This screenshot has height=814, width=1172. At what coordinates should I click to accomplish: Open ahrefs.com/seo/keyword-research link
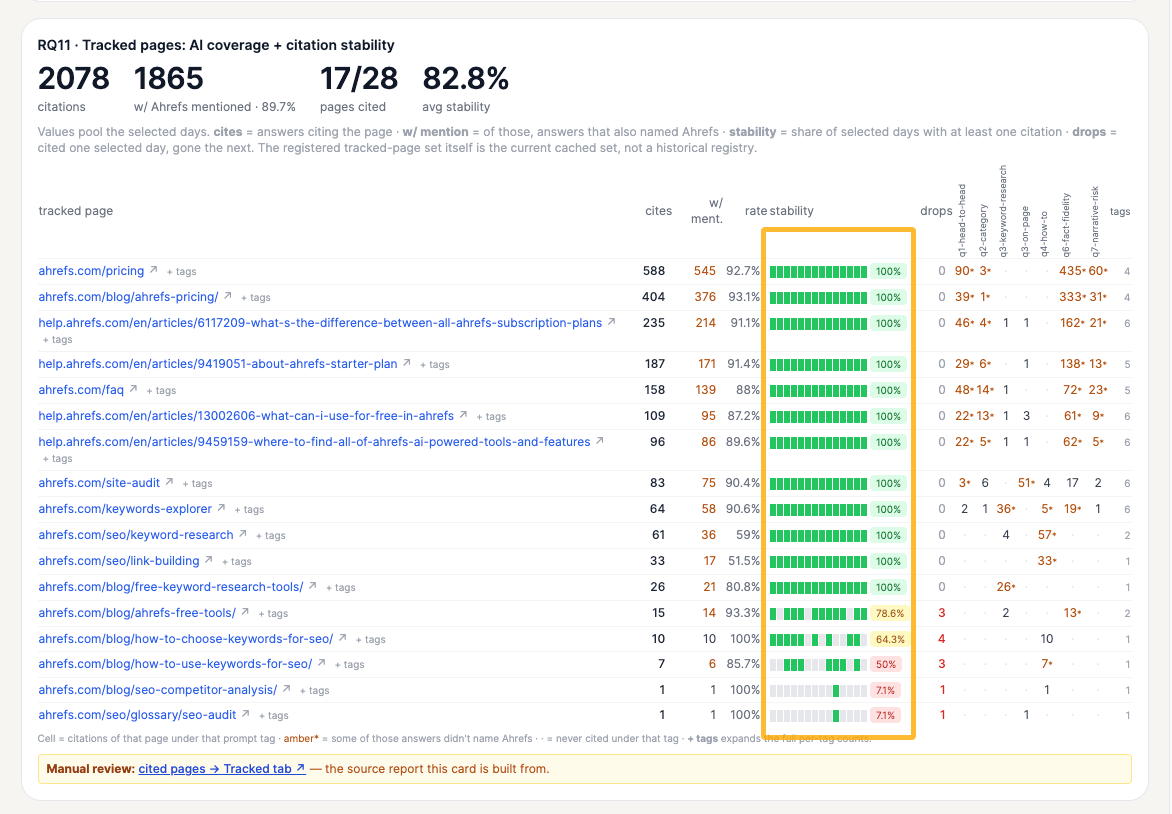pos(136,535)
